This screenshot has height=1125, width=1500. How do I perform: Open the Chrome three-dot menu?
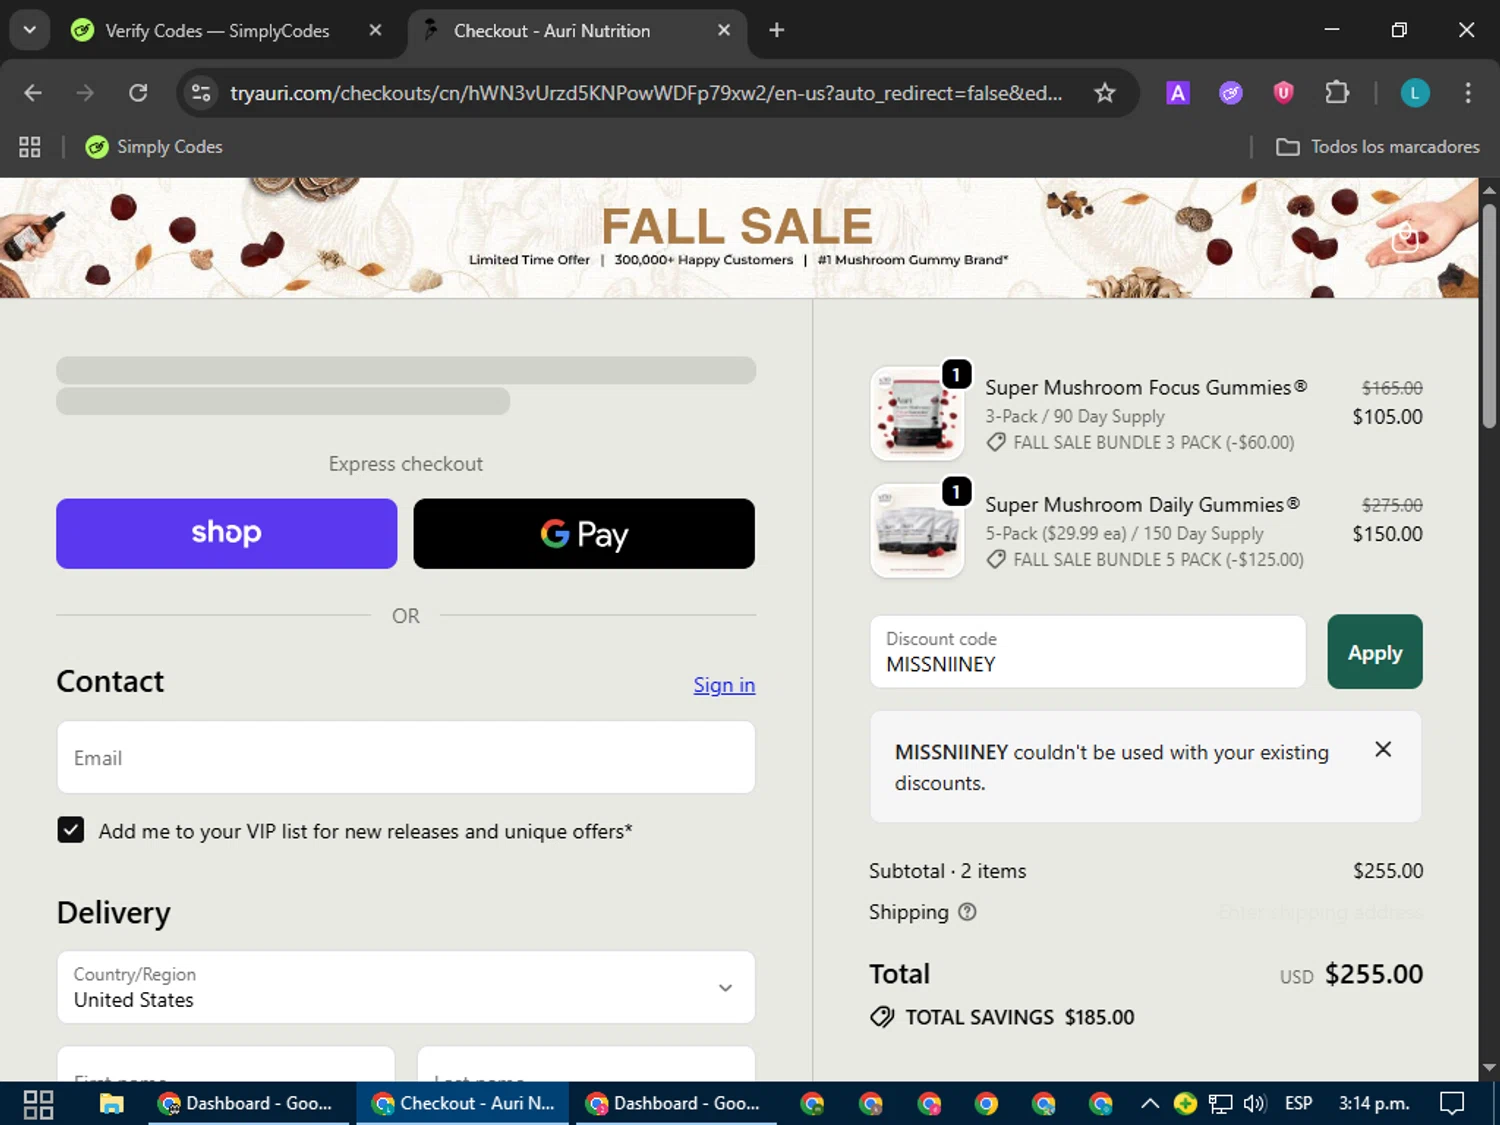pyautogui.click(x=1468, y=93)
